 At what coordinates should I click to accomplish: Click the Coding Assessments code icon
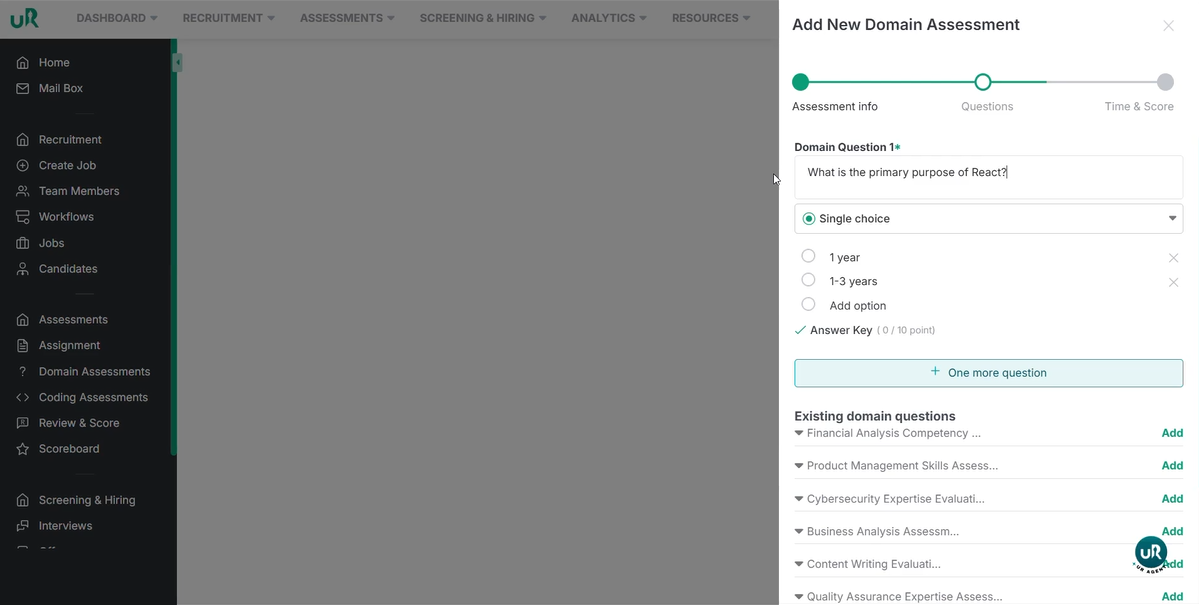23,398
